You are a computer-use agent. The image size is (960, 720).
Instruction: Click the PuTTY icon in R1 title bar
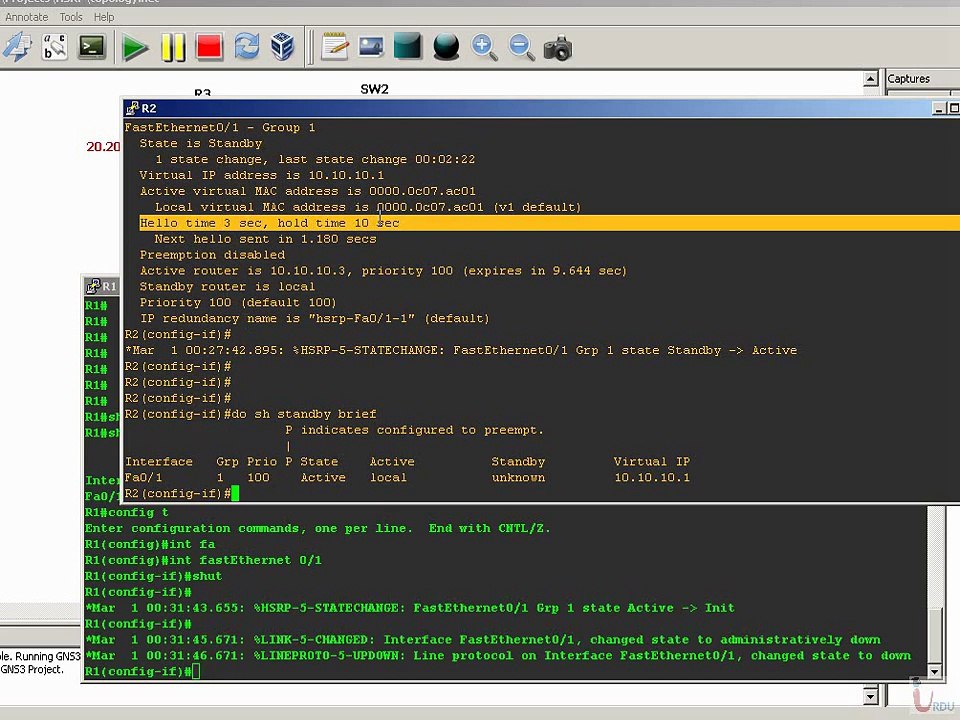(x=93, y=286)
